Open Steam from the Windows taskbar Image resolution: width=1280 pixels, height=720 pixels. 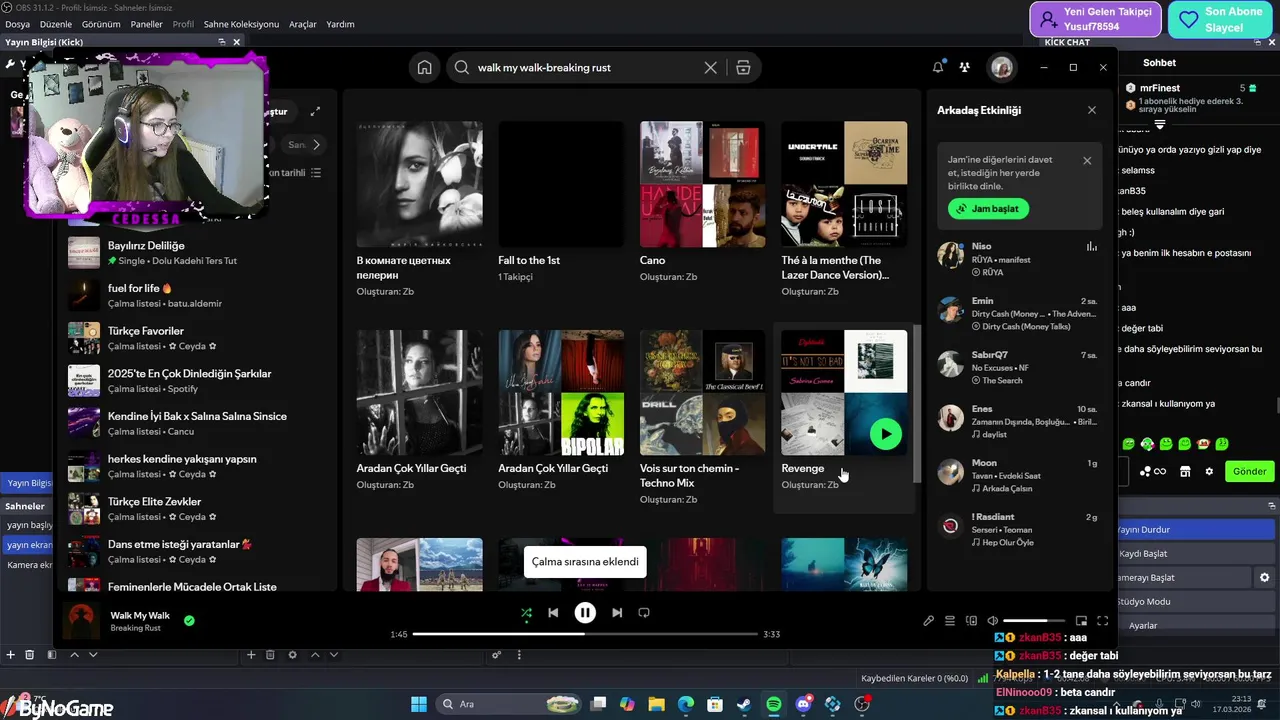(x=744, y=704)
